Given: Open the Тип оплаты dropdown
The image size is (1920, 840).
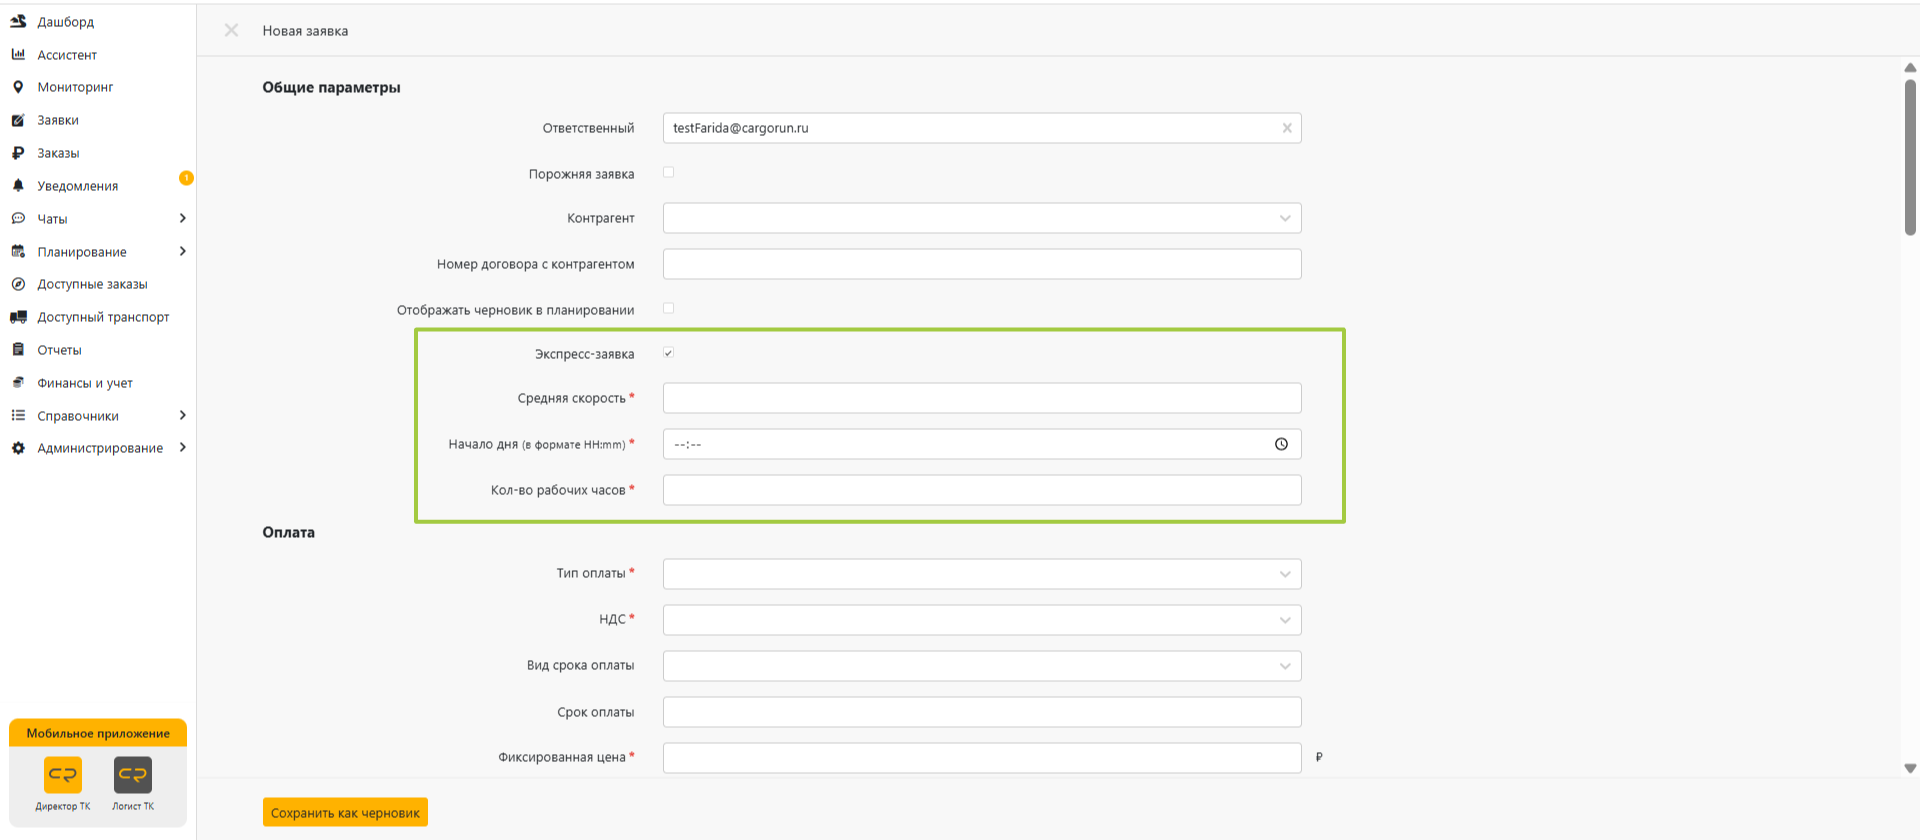Looking at the screenshot, I should point(982,574).
